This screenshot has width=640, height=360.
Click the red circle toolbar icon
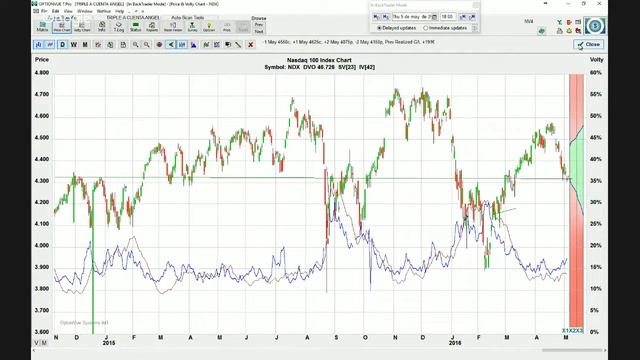point(159,44)
